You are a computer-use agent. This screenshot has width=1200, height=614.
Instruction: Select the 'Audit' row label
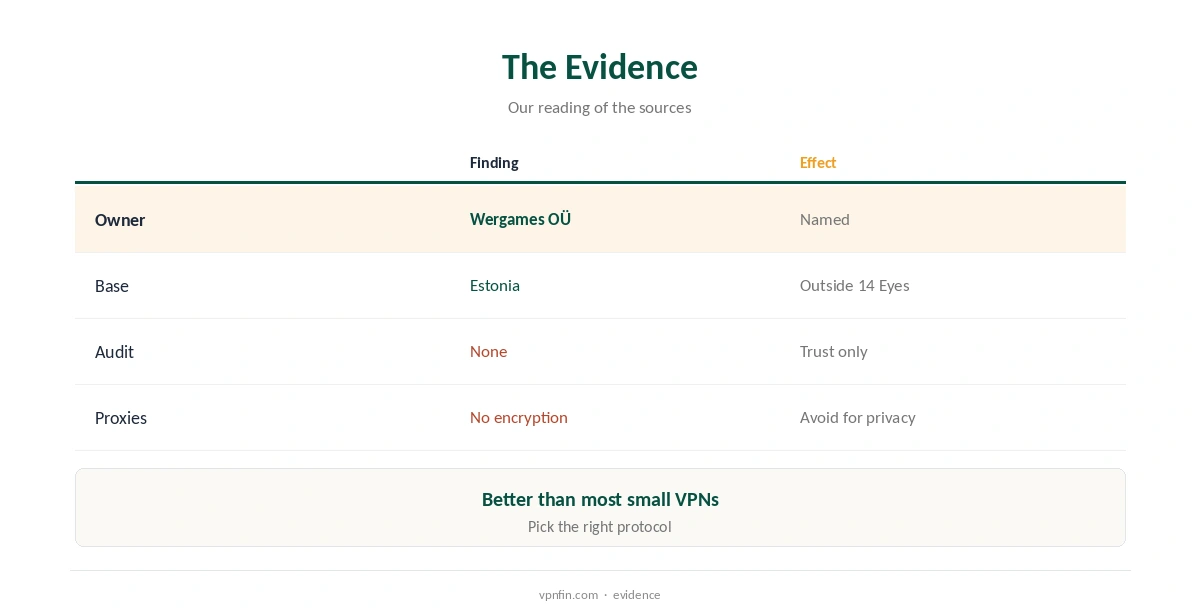coord(114,352)
